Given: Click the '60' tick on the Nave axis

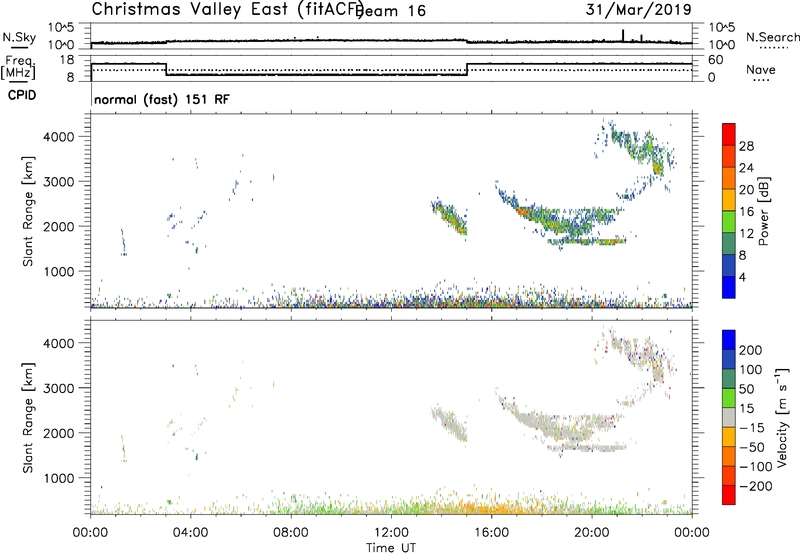Looking at the screenshot, I should [716, 60].
